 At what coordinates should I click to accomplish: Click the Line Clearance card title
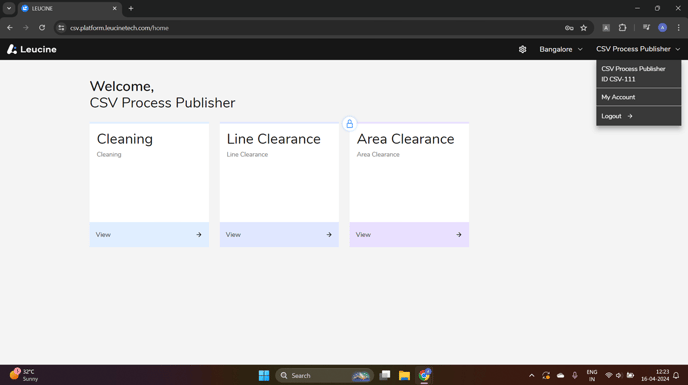pos(273,139)
